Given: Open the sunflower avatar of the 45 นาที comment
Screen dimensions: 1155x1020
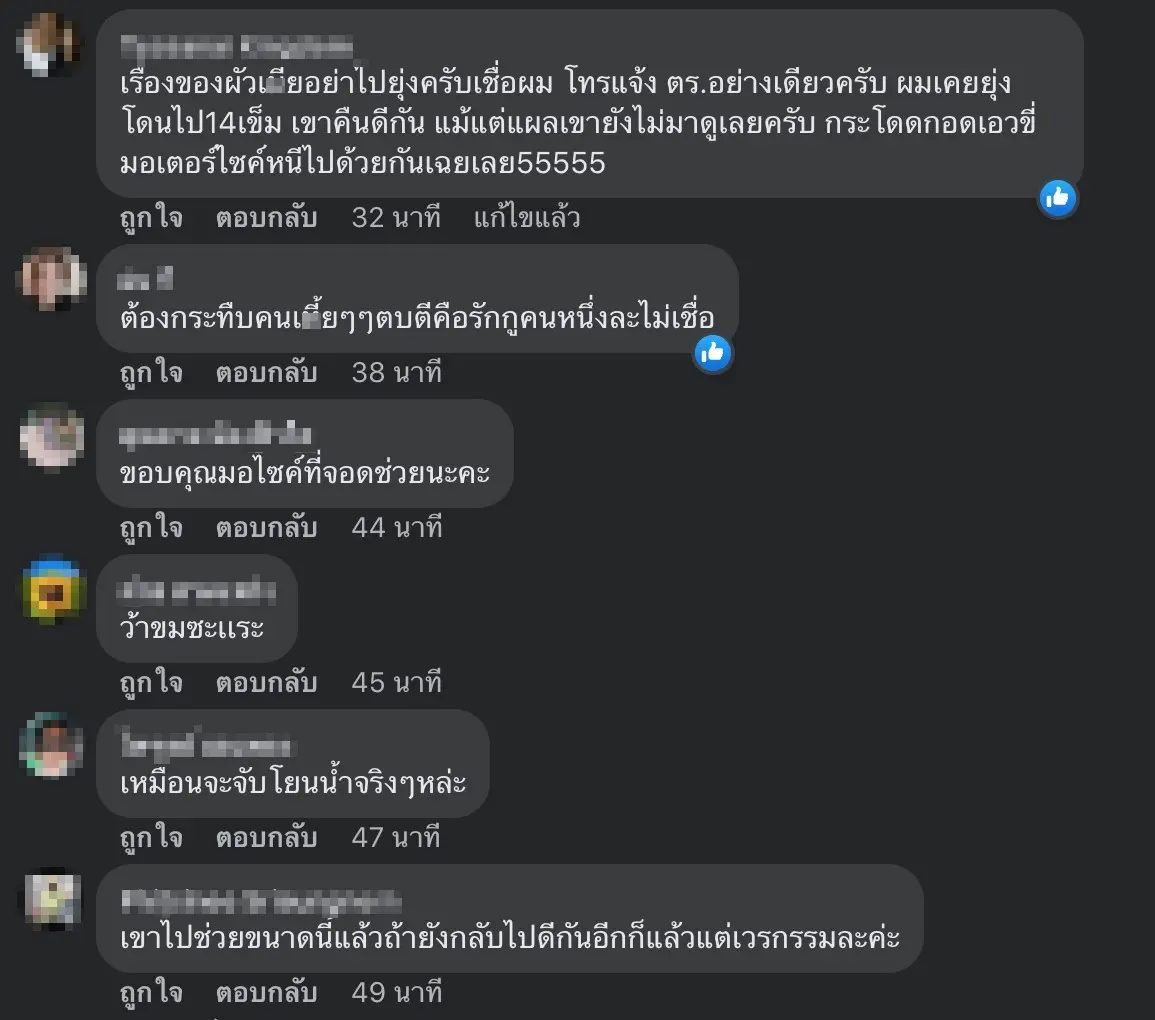Looking at the screenshot, I should coord(50,591).
